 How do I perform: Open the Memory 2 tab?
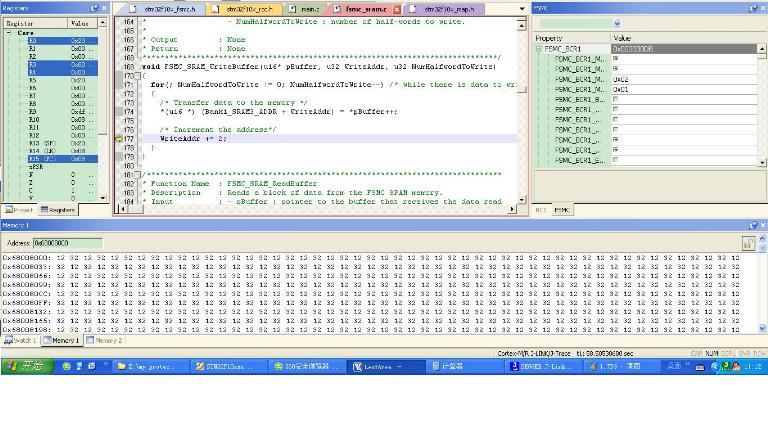(x=104, y=340)
